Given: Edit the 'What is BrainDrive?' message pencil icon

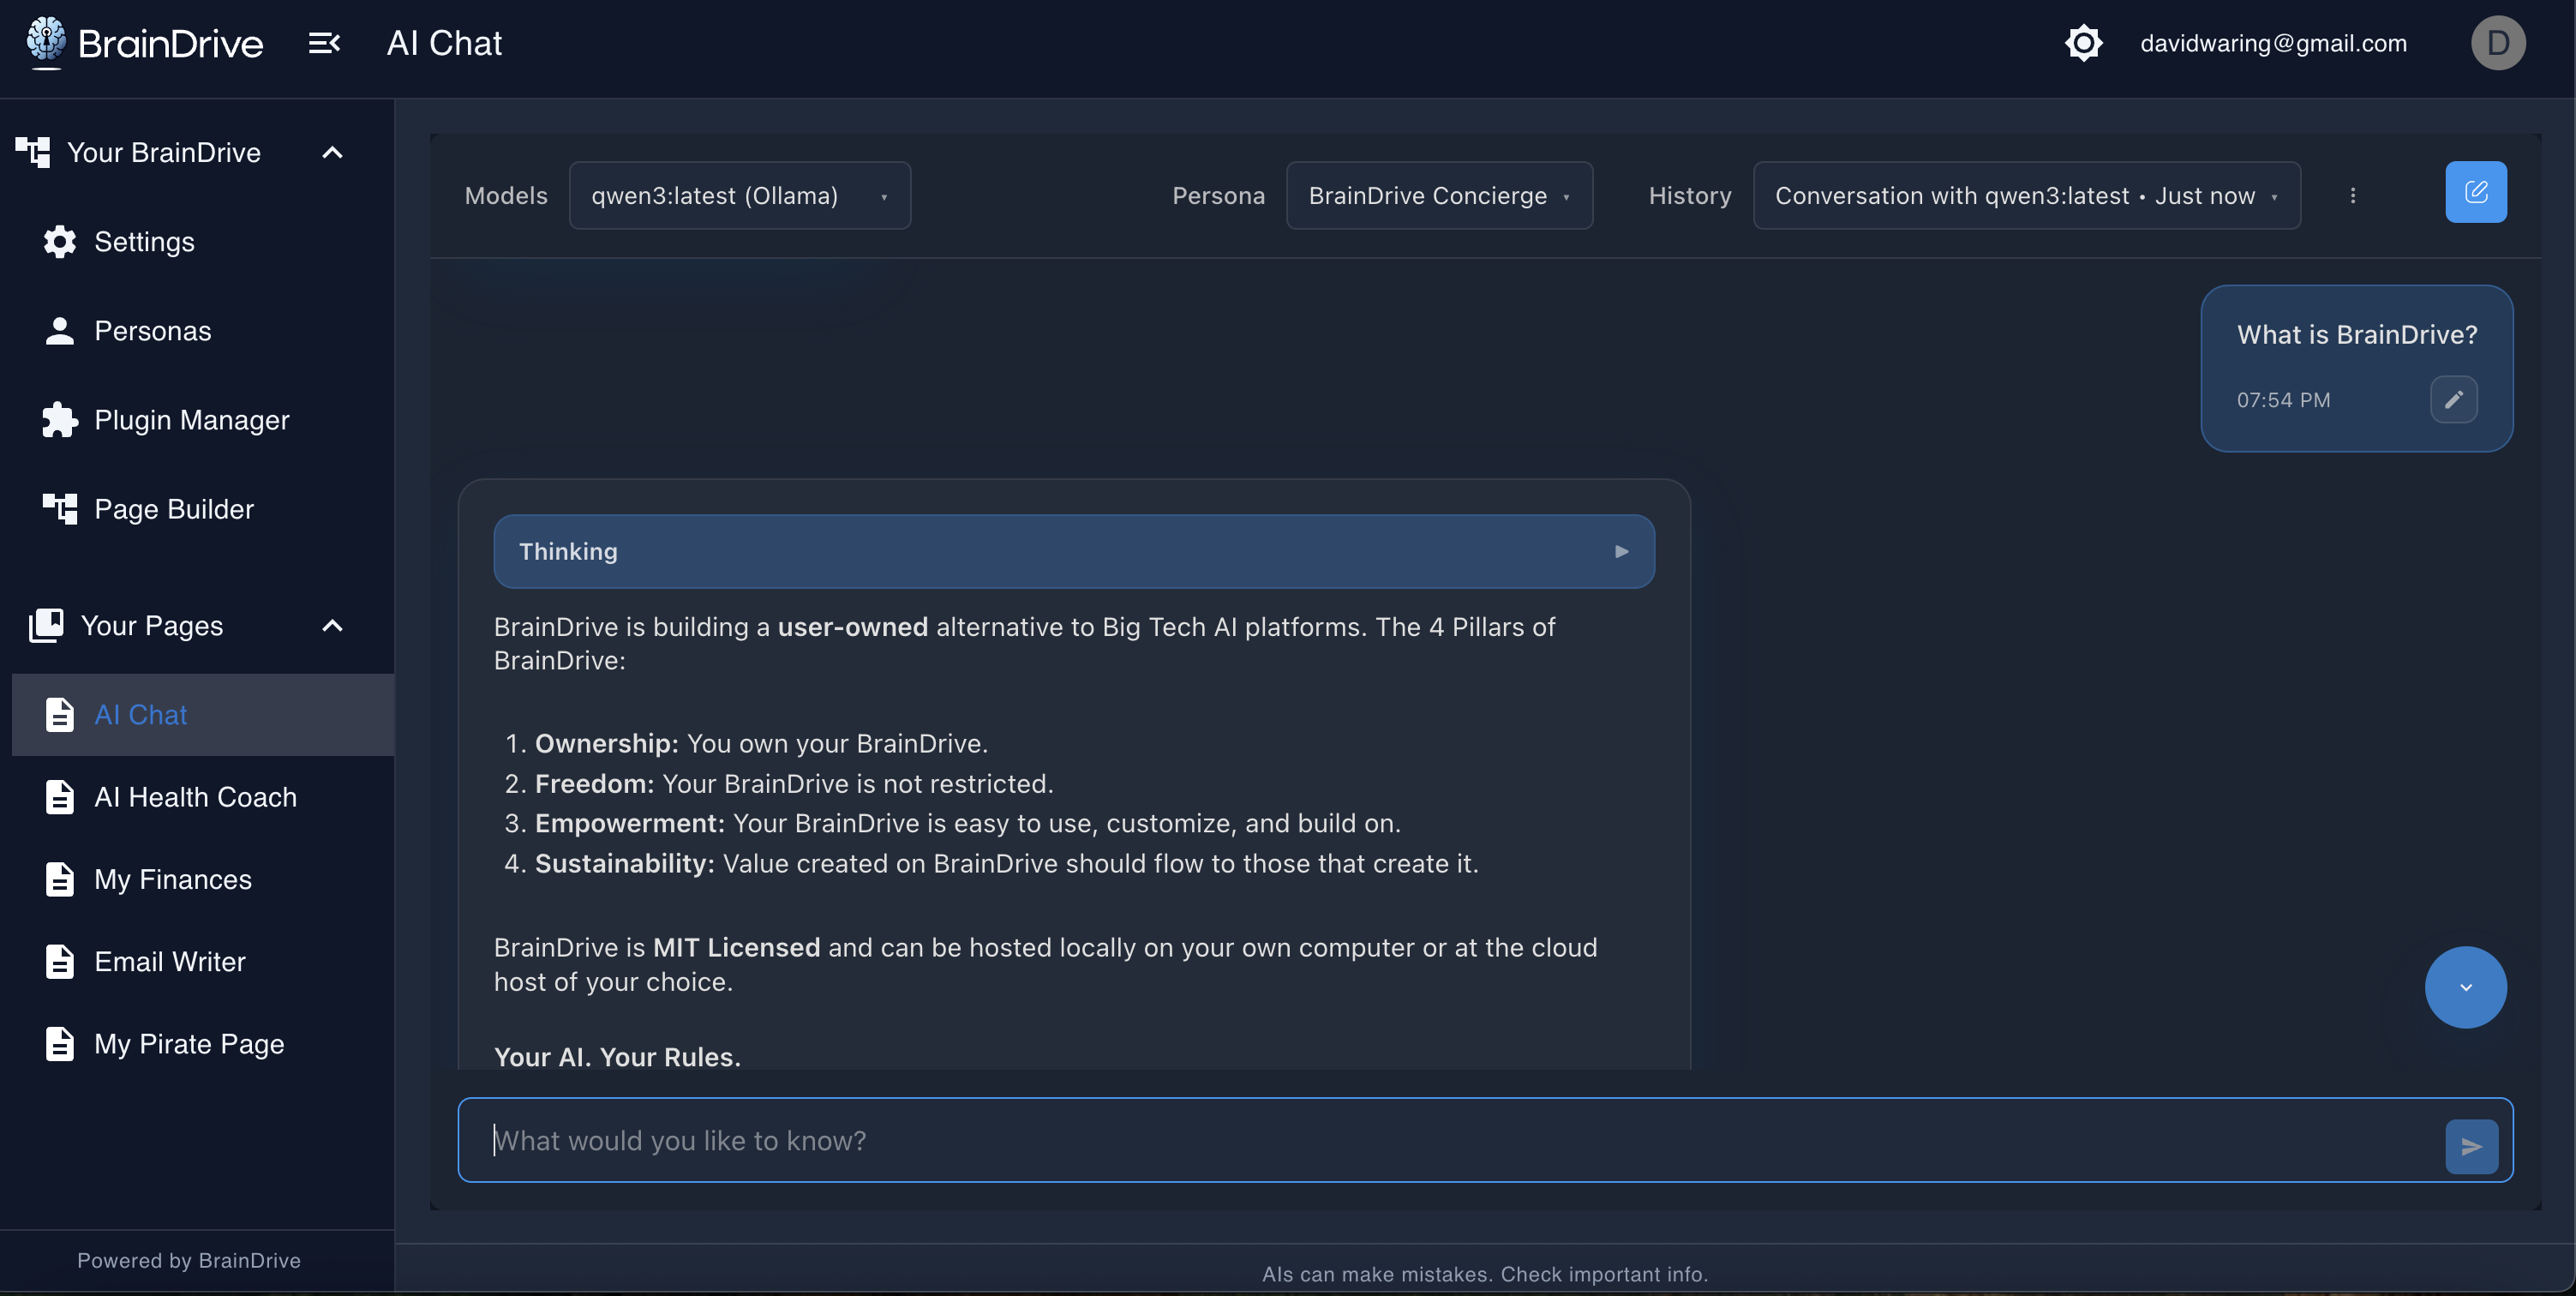Looking at the screenshot, I should coord(2453,400).
